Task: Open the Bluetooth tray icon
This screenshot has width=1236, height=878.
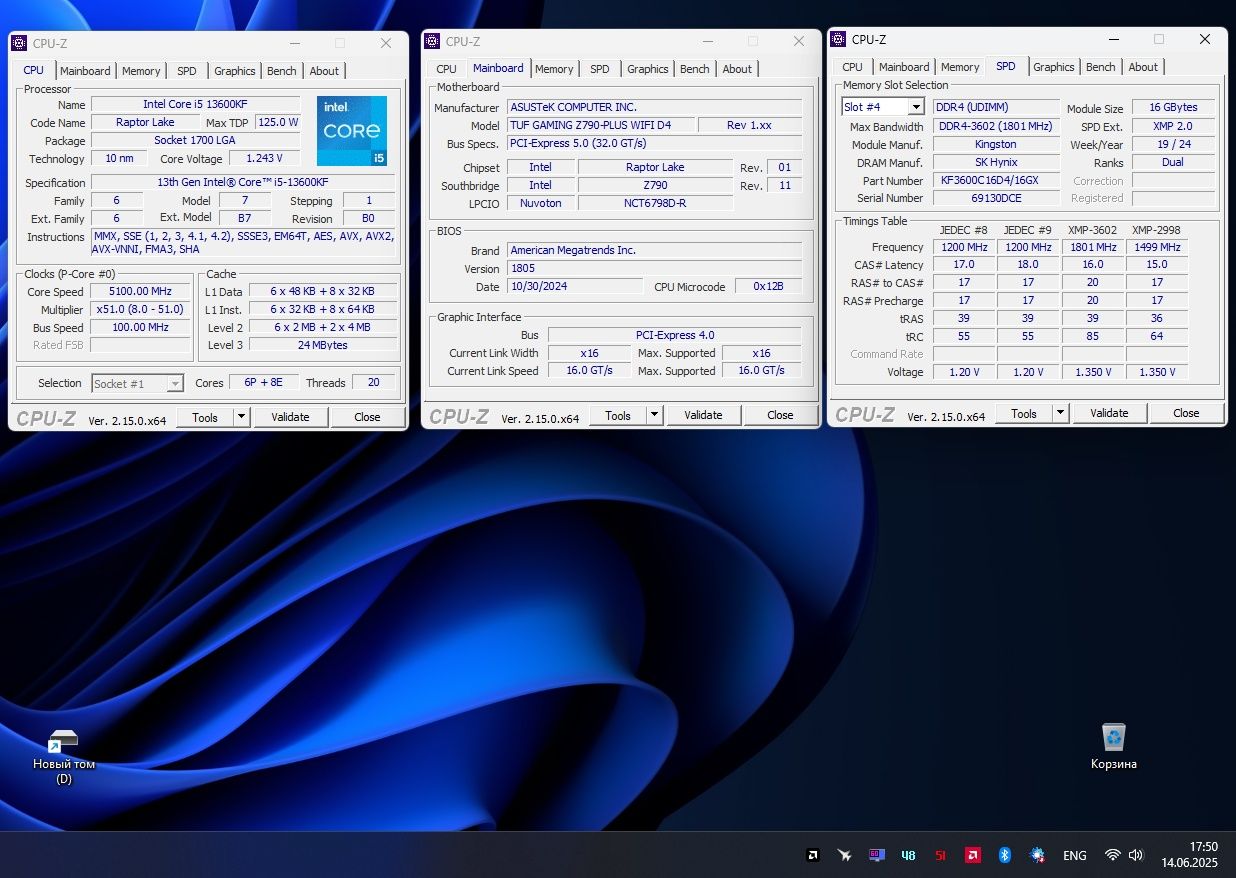Action: point(1005,855)
